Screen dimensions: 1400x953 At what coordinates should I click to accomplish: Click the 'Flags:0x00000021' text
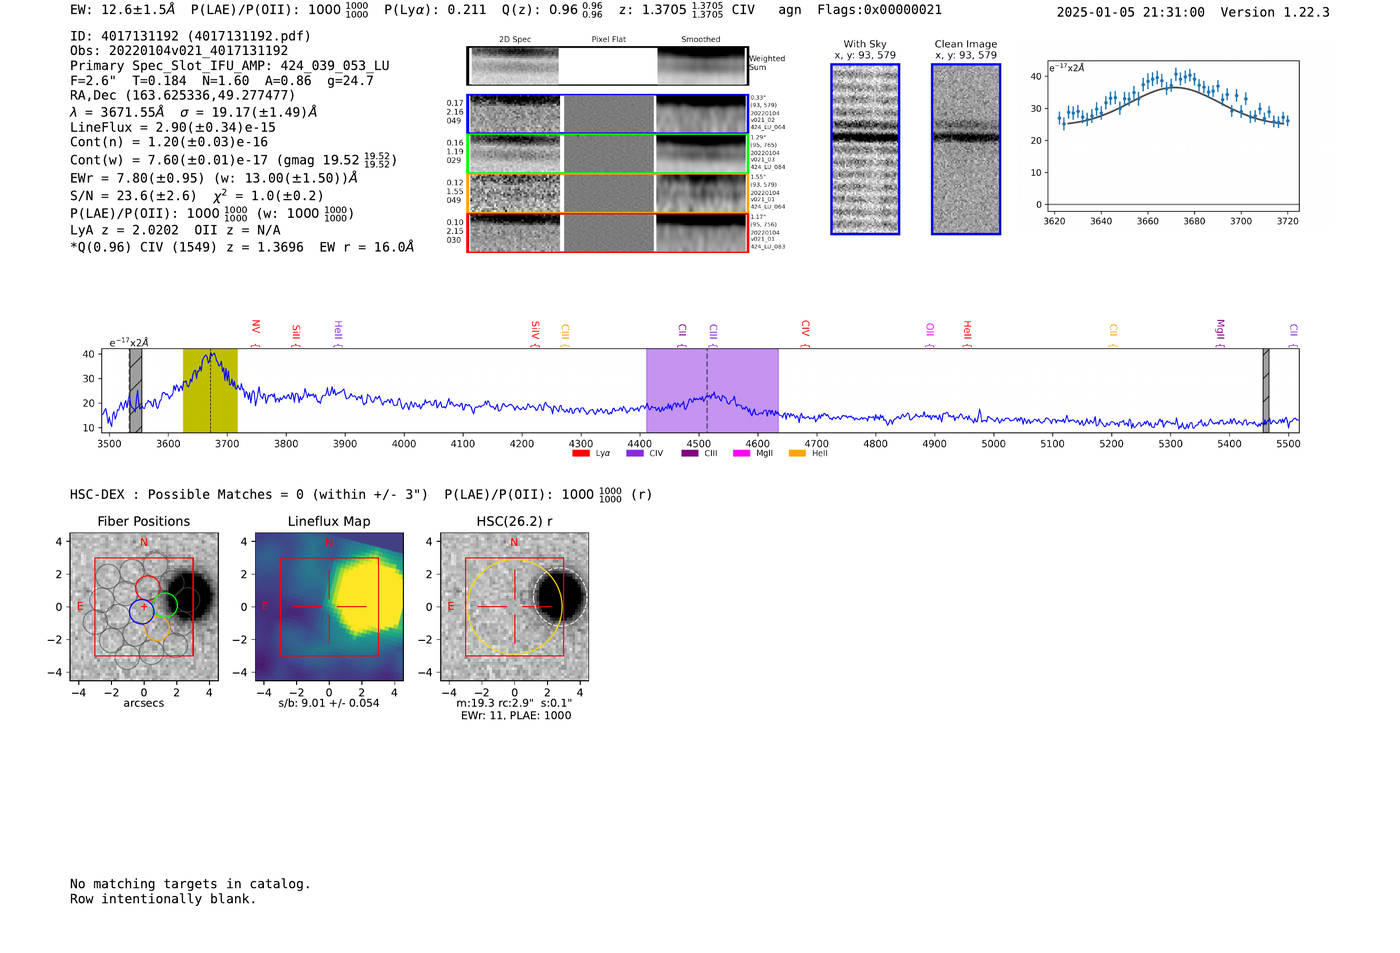click(878, 10)
